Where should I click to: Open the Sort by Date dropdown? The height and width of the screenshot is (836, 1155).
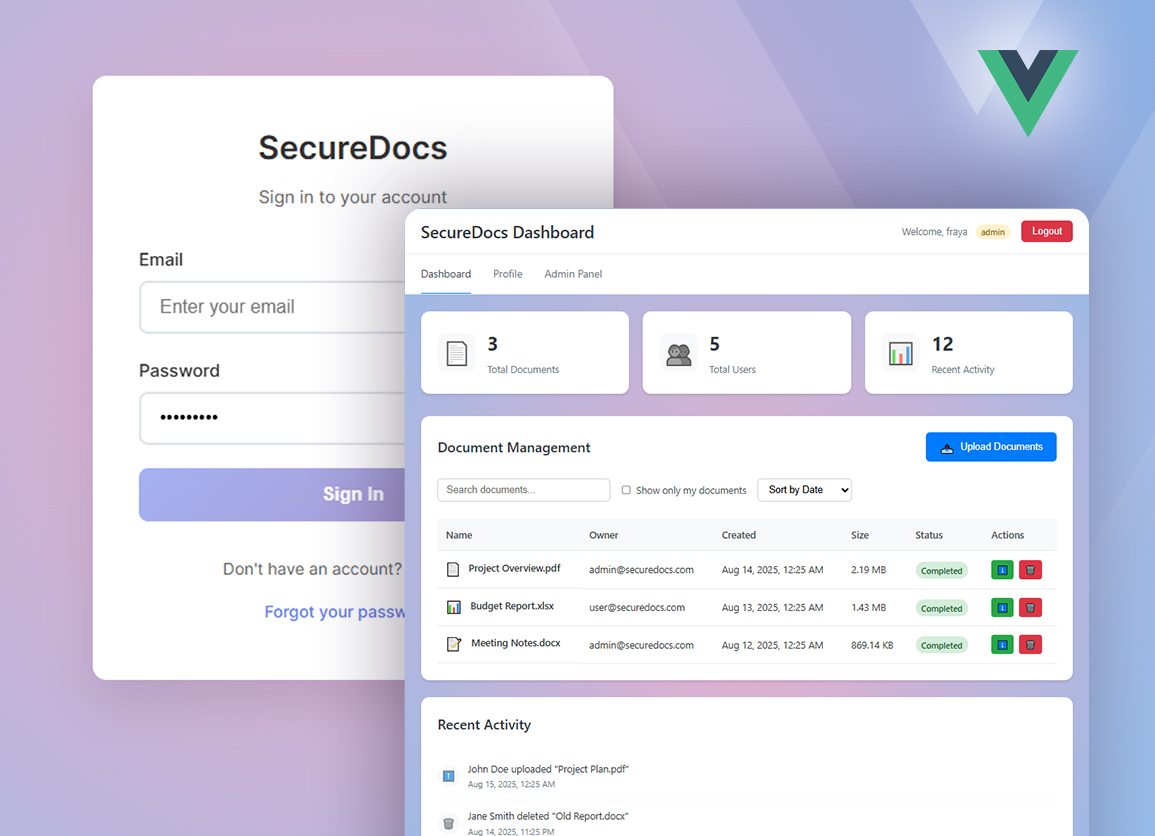coord(804,490)
